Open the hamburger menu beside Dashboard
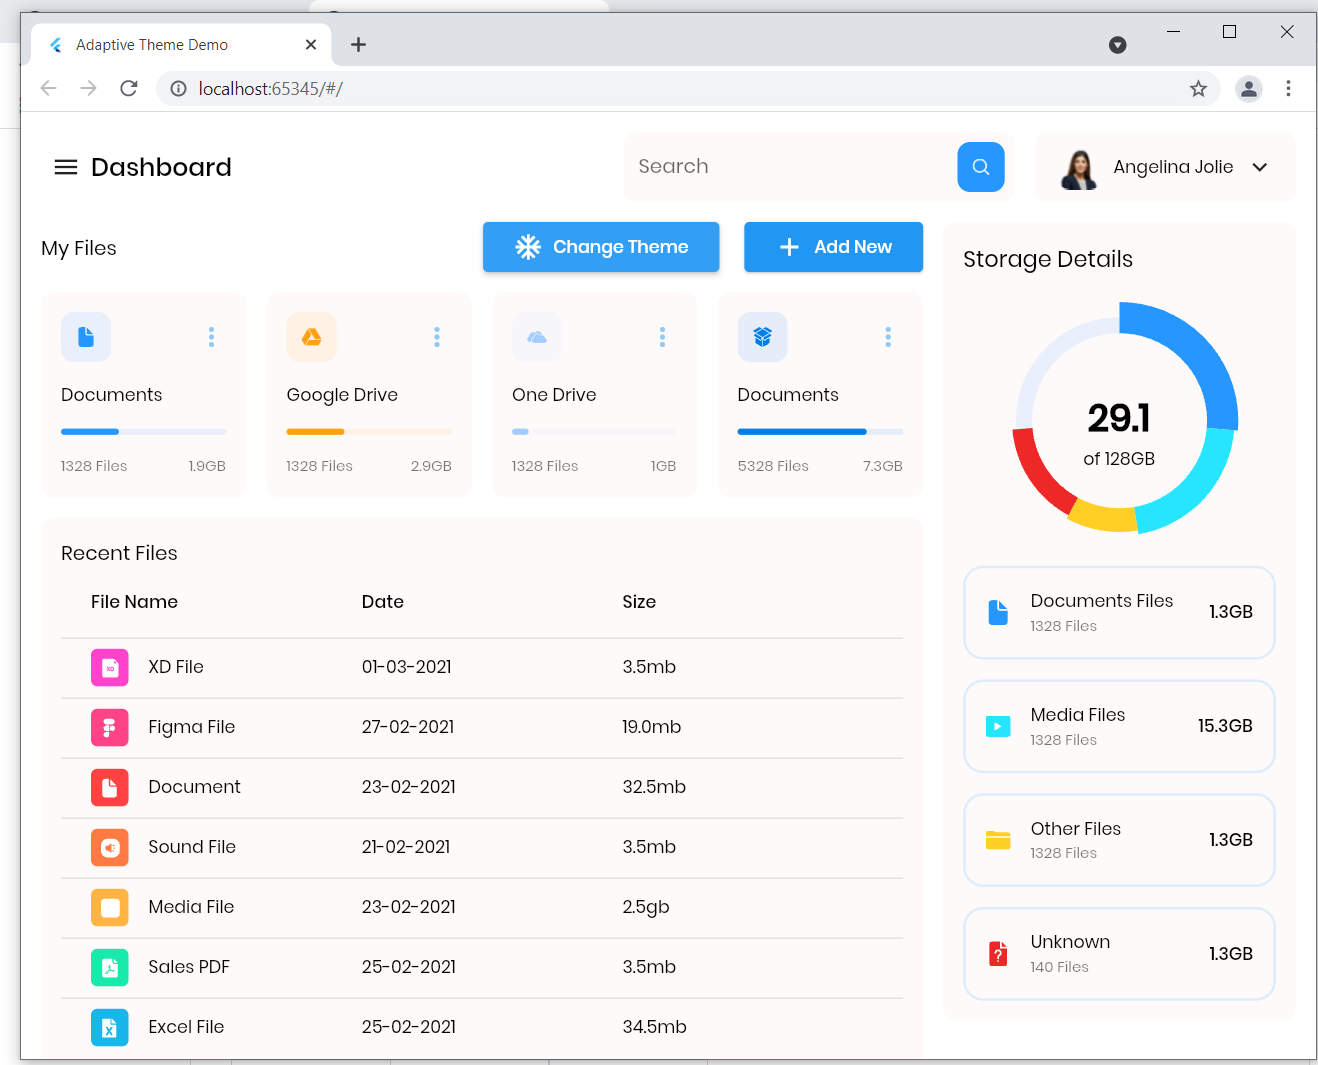The height and width of the screenshot is (1065, 1318). [66, 167]
